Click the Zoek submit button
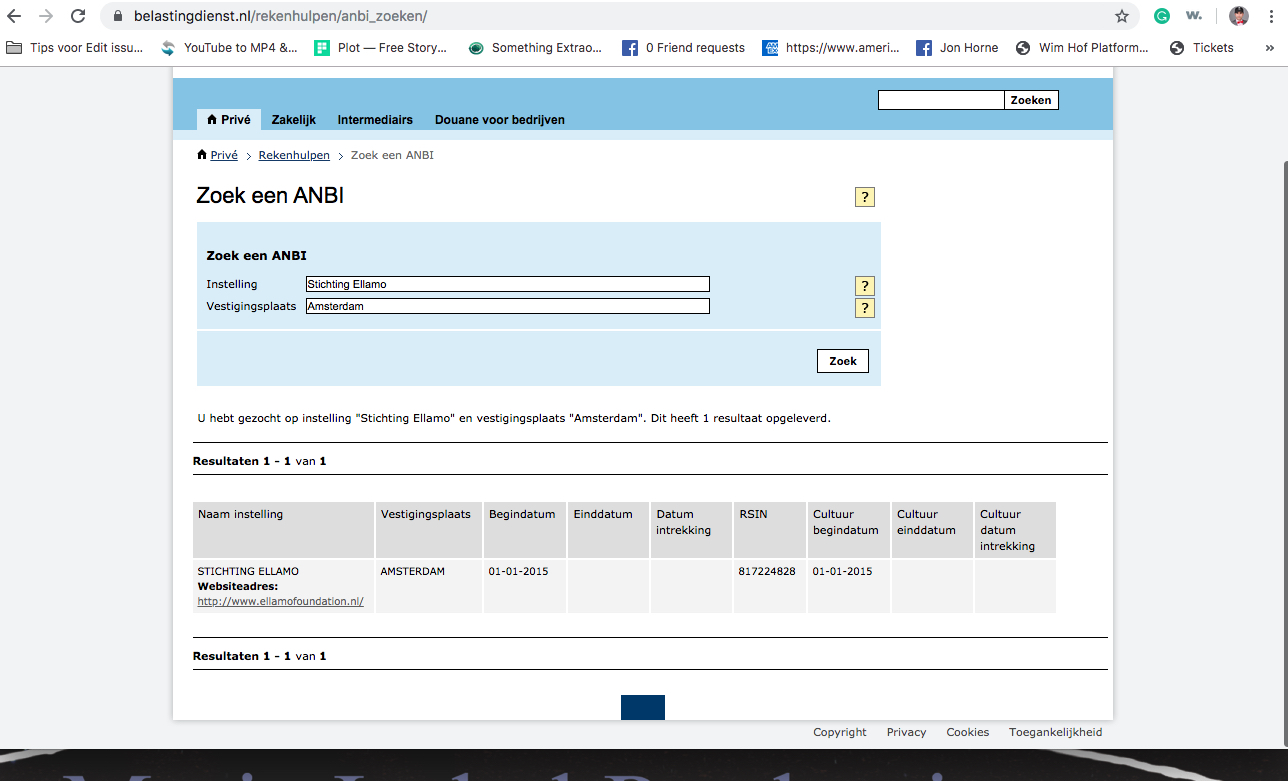This screenshot has width=1288, height=781. click(x=843, y=361)
